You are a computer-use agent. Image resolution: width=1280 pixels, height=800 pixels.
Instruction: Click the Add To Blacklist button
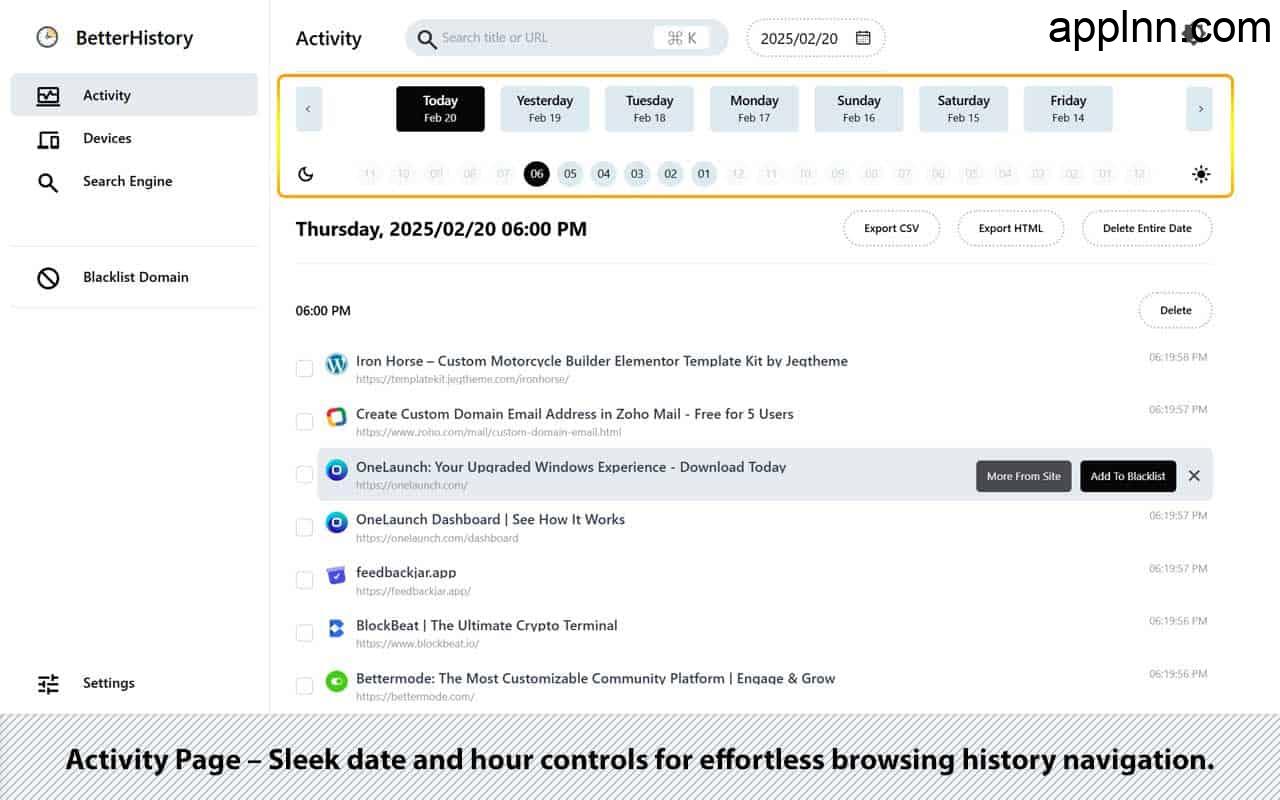1127,476
